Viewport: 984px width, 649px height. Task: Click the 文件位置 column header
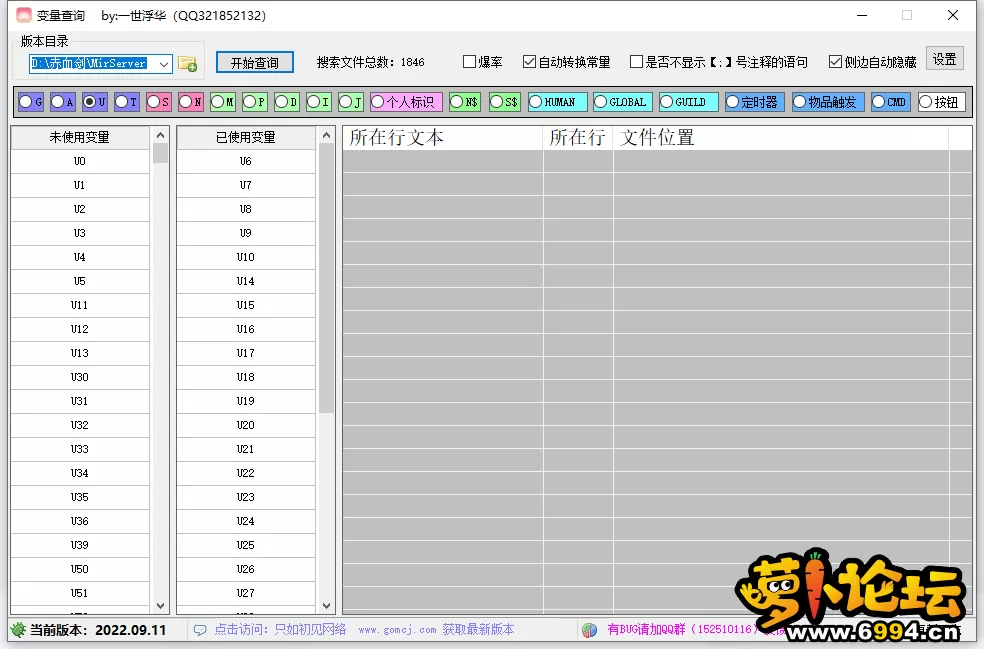(x=781, y=137)
